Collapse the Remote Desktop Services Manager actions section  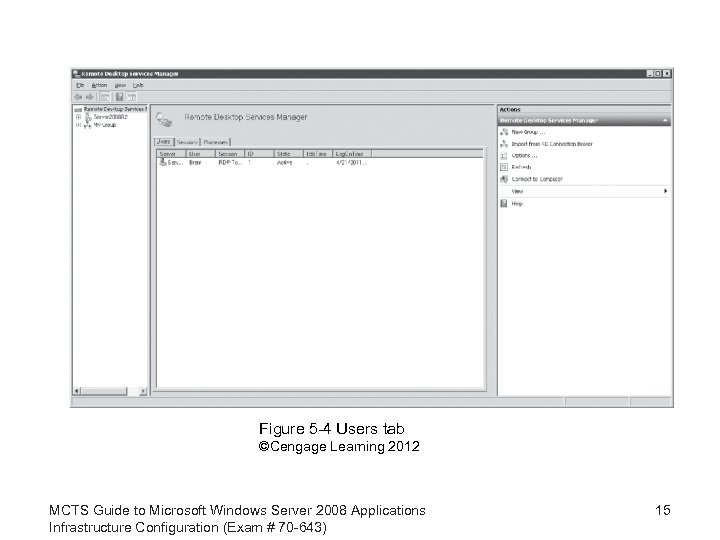click(665, 120)
